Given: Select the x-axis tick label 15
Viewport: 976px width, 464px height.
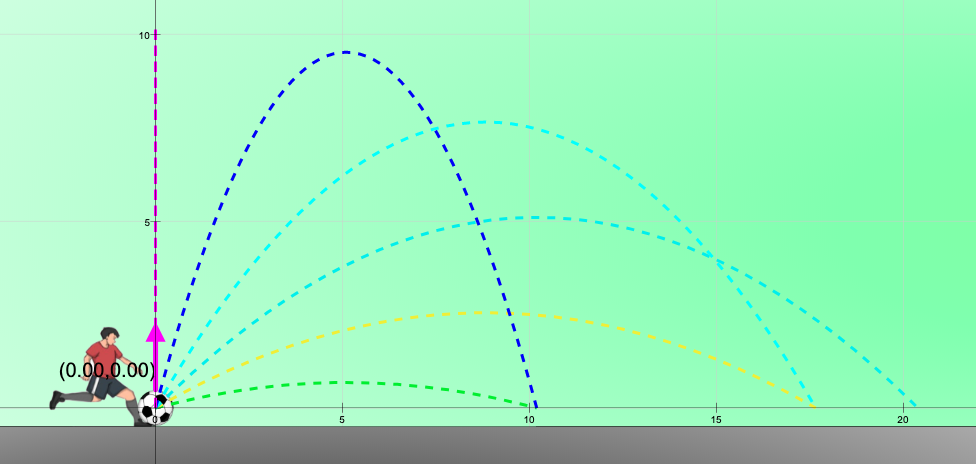Looking at the screenshot, I should pos(716,420).
